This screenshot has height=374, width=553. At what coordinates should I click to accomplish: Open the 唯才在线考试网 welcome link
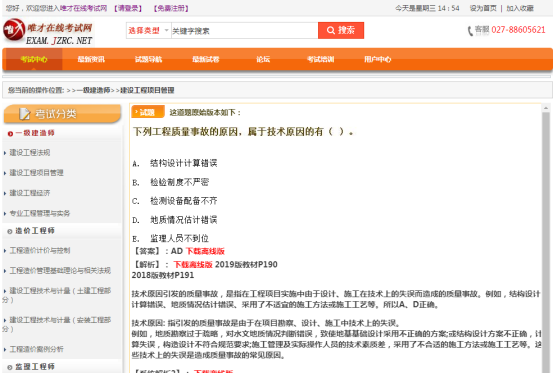83,8
